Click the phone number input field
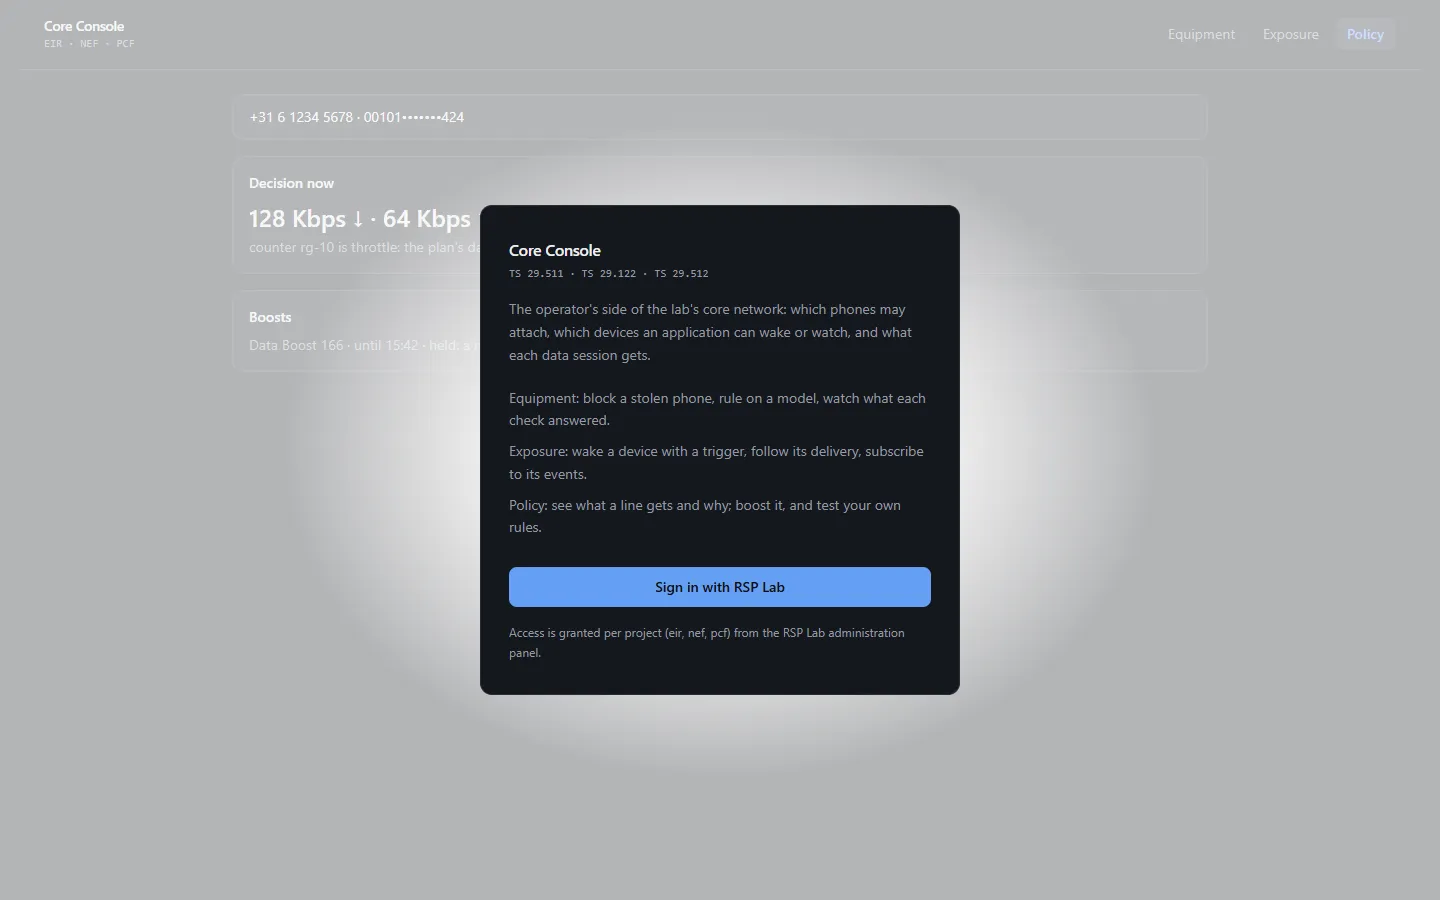 [720, 117]
